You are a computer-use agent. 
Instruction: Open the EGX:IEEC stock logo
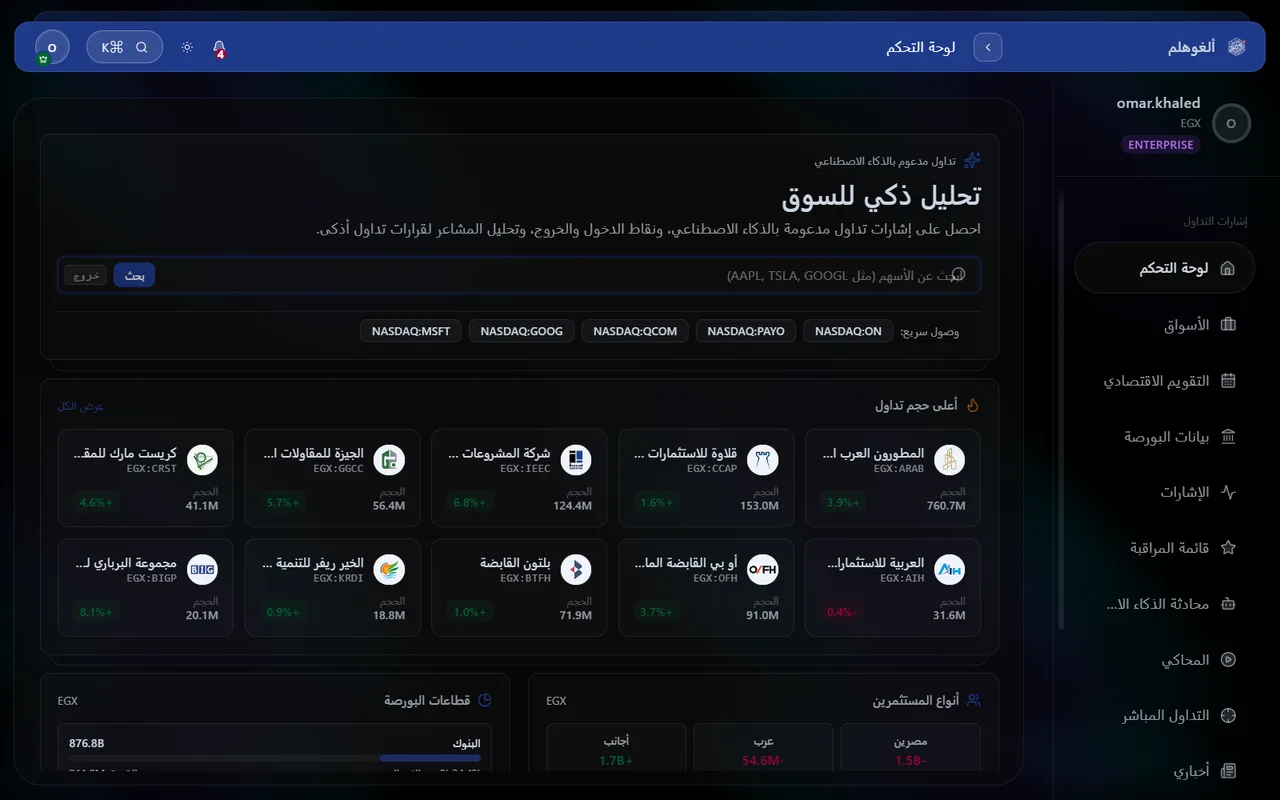point(576,460)
